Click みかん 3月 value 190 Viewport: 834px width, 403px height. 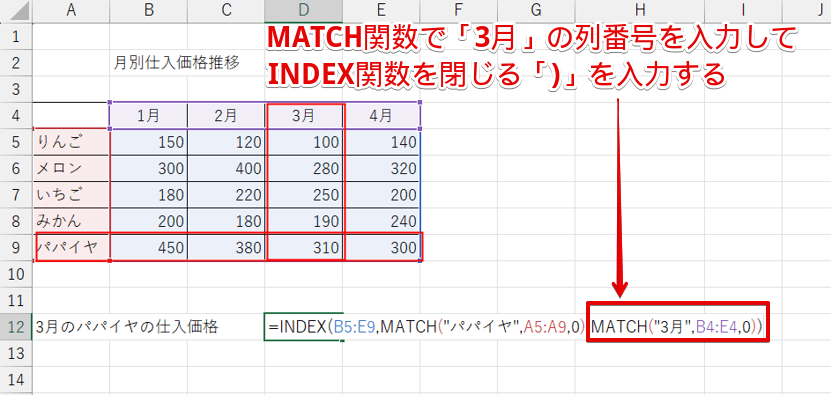point(304,221)
